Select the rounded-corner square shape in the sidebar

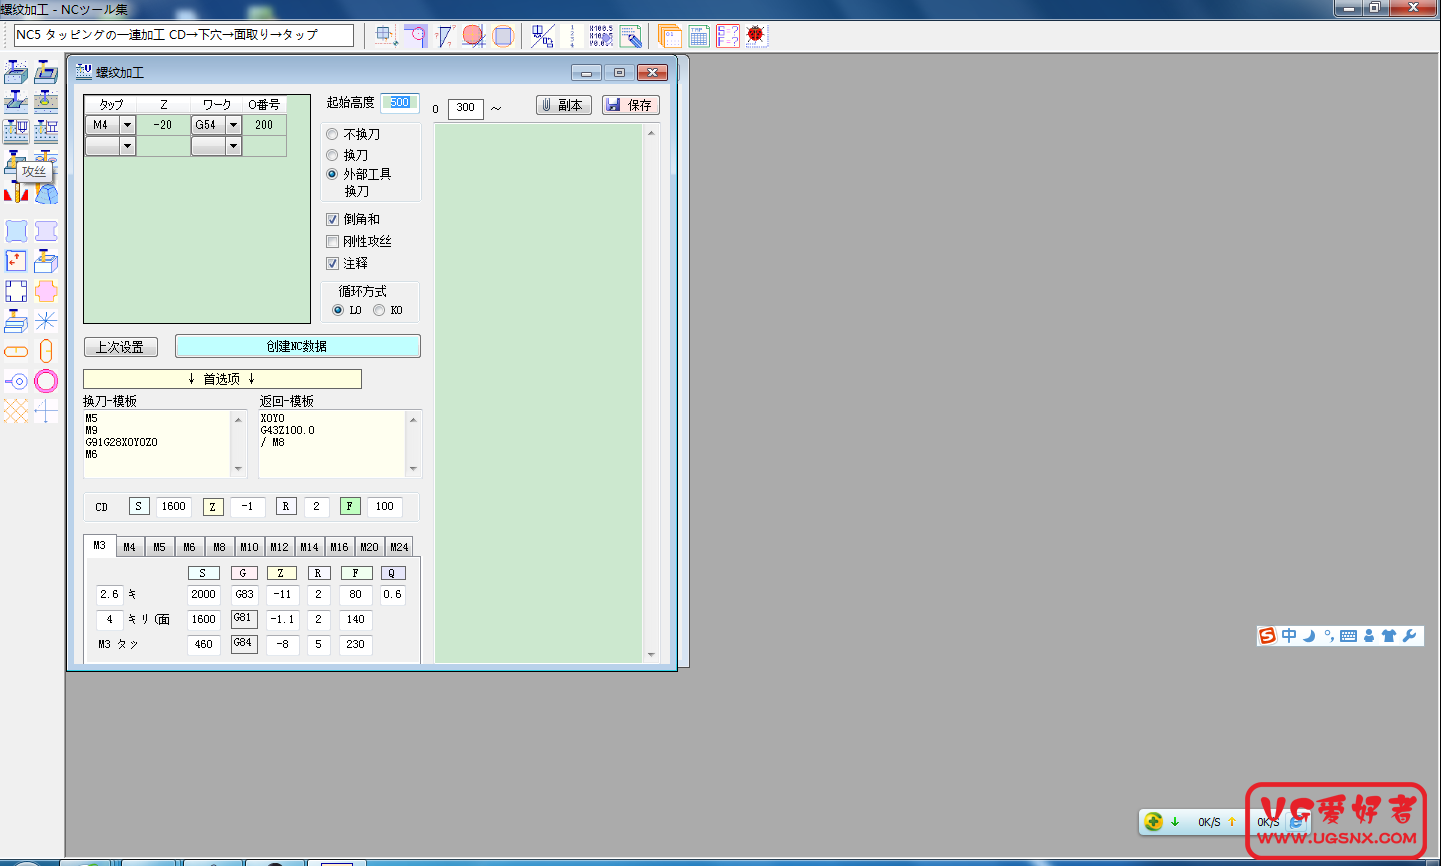tap(16, 231)
